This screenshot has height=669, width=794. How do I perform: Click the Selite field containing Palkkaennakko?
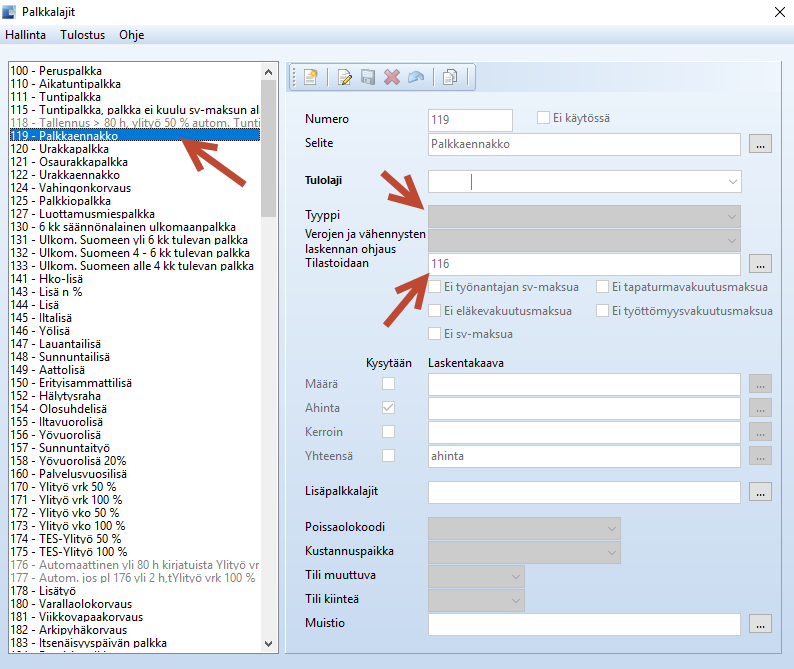pos(584,144)
